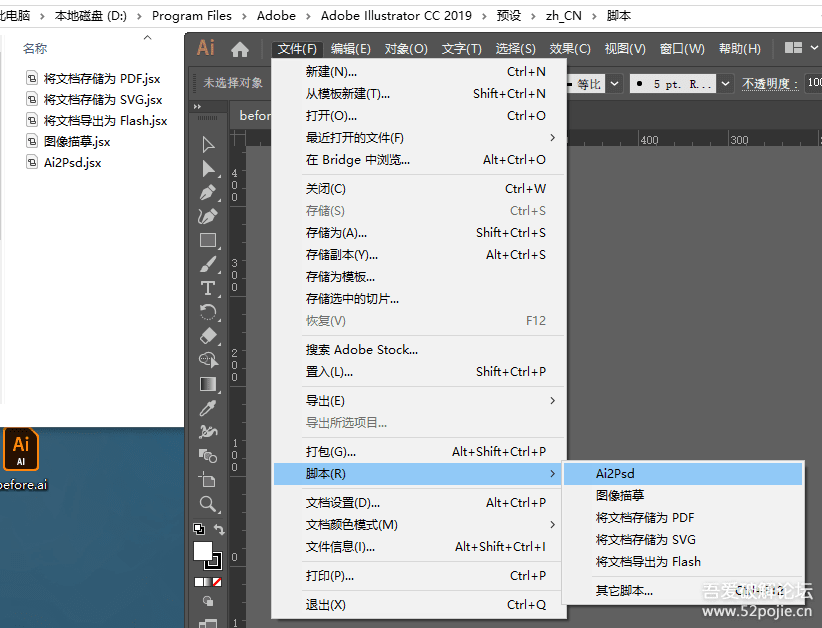The image size is (822, 628).
Task: Apply the None (red slash) color mode
Action: click(x=217, y=582)
